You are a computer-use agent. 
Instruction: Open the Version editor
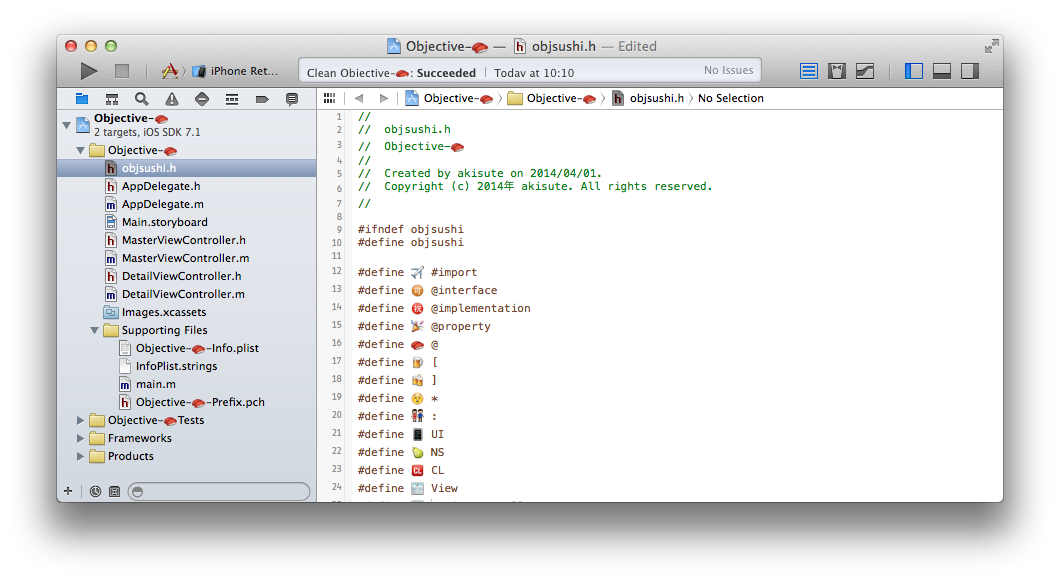point(865,71)
